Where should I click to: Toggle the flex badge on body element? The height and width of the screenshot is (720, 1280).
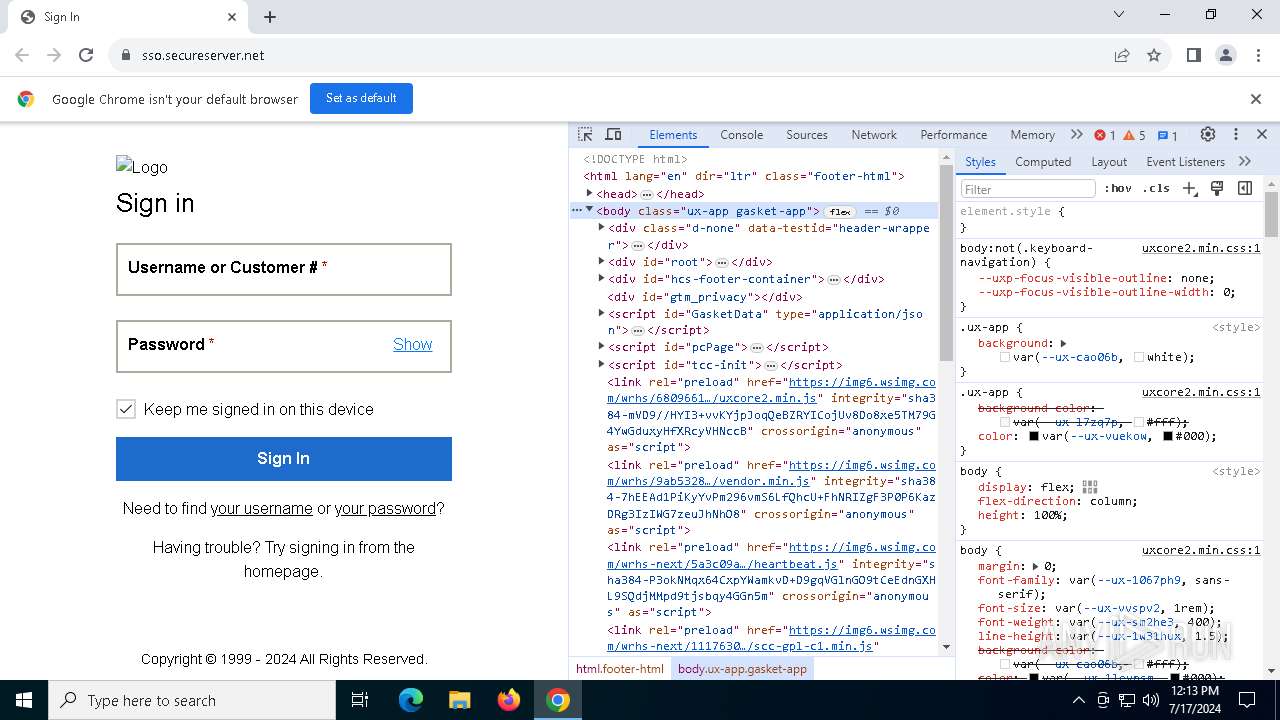[840, 212]
